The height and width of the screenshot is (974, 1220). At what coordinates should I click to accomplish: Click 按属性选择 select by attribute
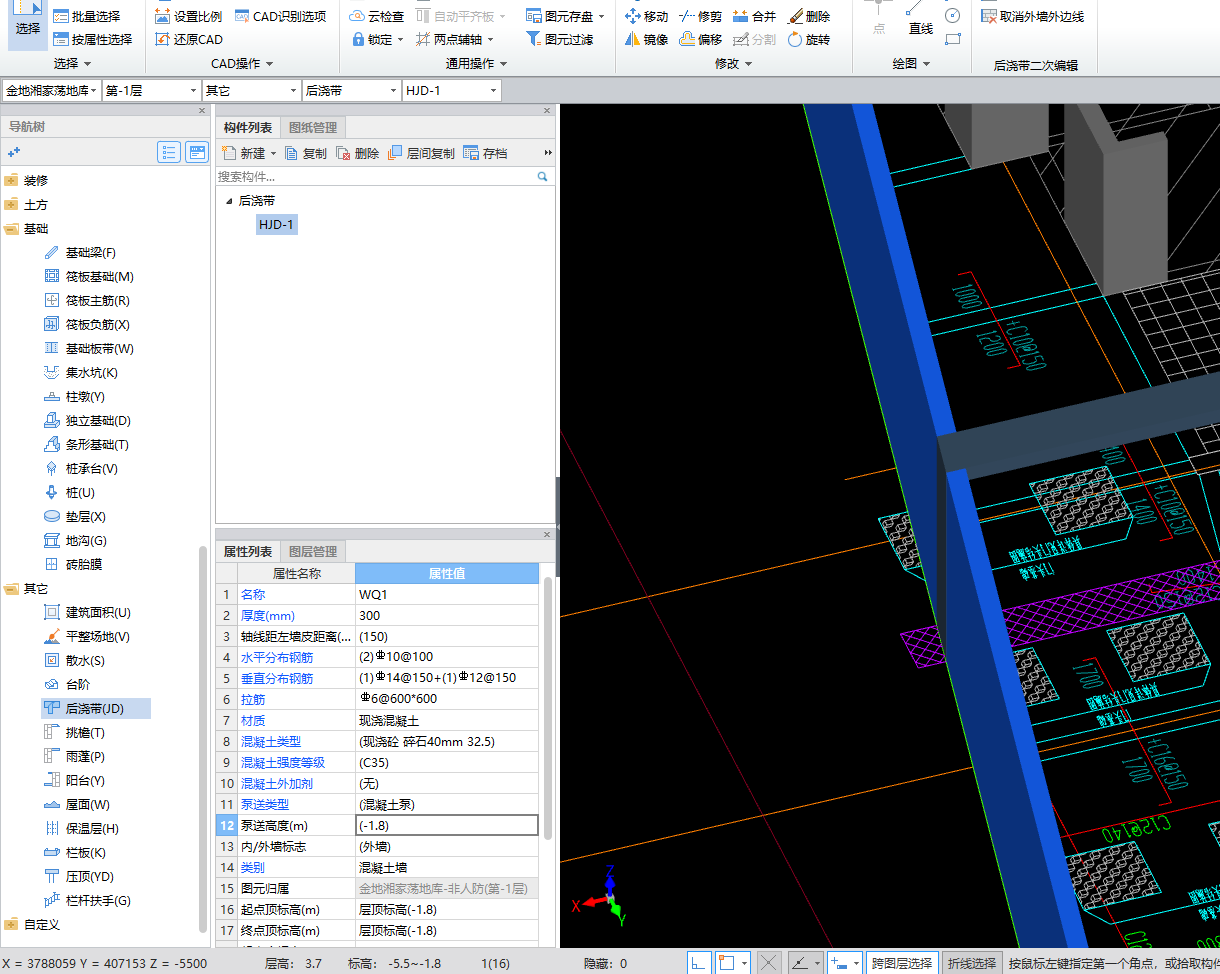[x=92, y=40]
